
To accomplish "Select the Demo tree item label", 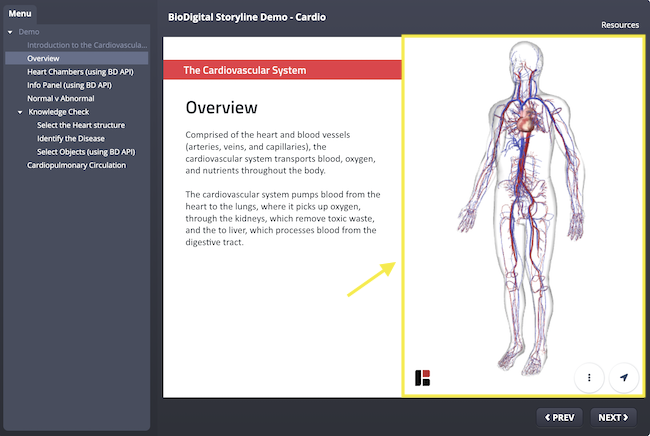I will pyautogui.click(x=29, y=32).
